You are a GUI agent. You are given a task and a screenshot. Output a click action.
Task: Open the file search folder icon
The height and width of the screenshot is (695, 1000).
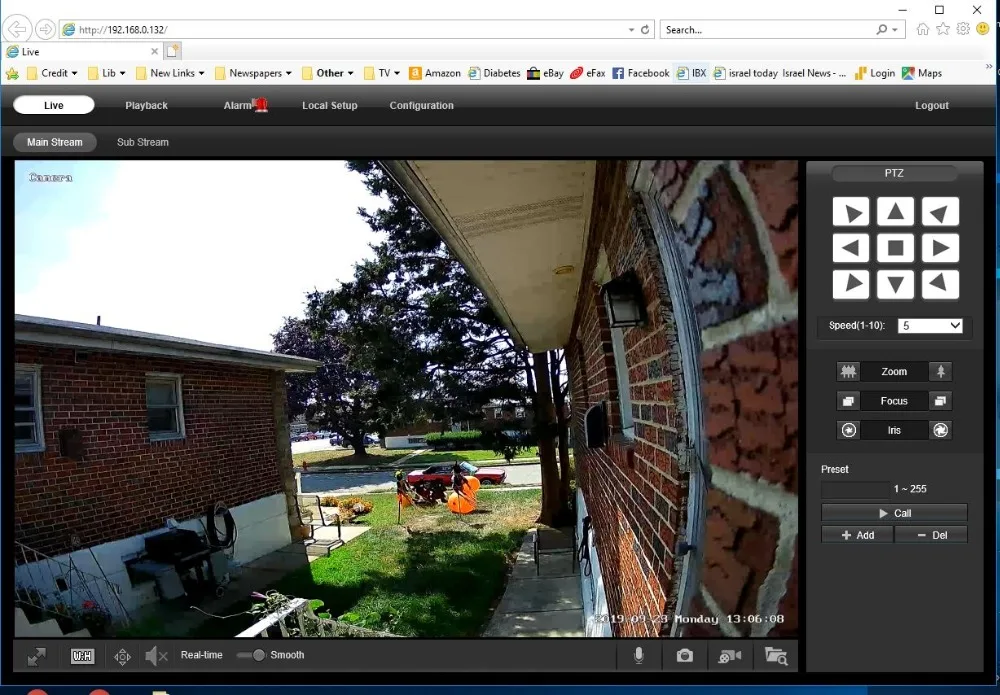point(776,655)
